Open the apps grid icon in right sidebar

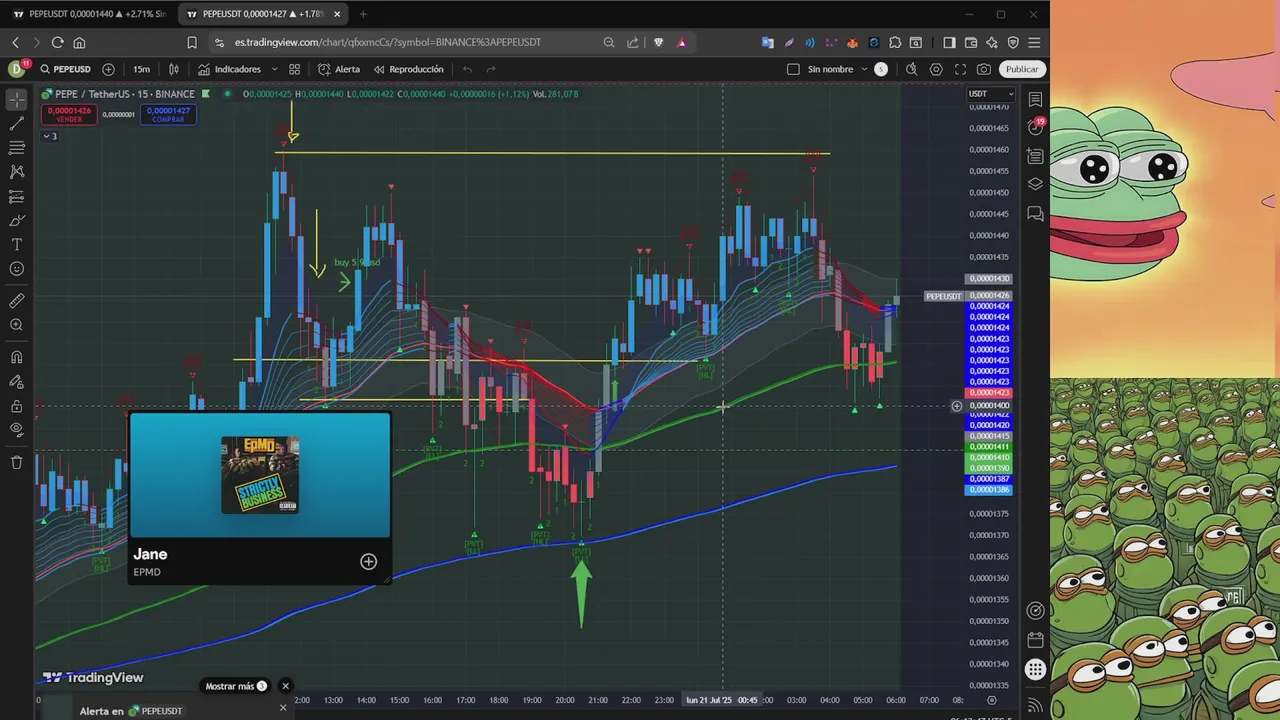1035,670
